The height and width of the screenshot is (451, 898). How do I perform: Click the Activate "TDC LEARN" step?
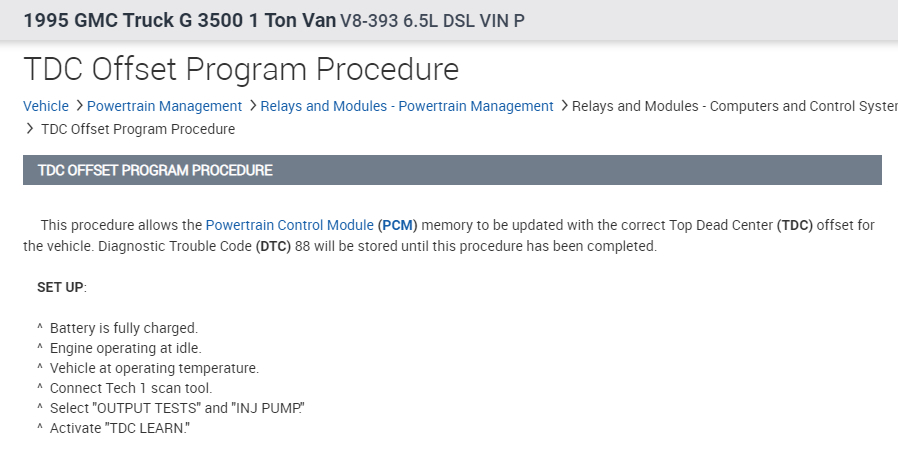[x=119, y=429]
